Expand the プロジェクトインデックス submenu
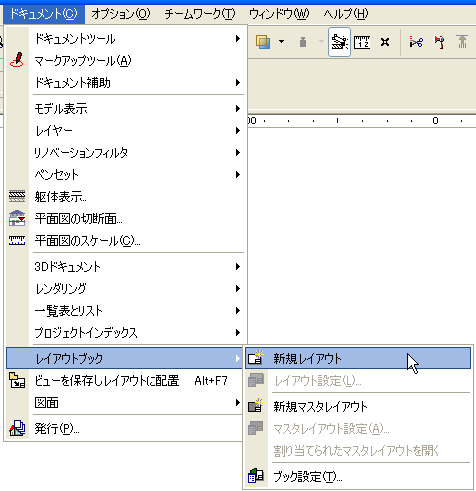 pyautogui.click(x=125, y=333)
